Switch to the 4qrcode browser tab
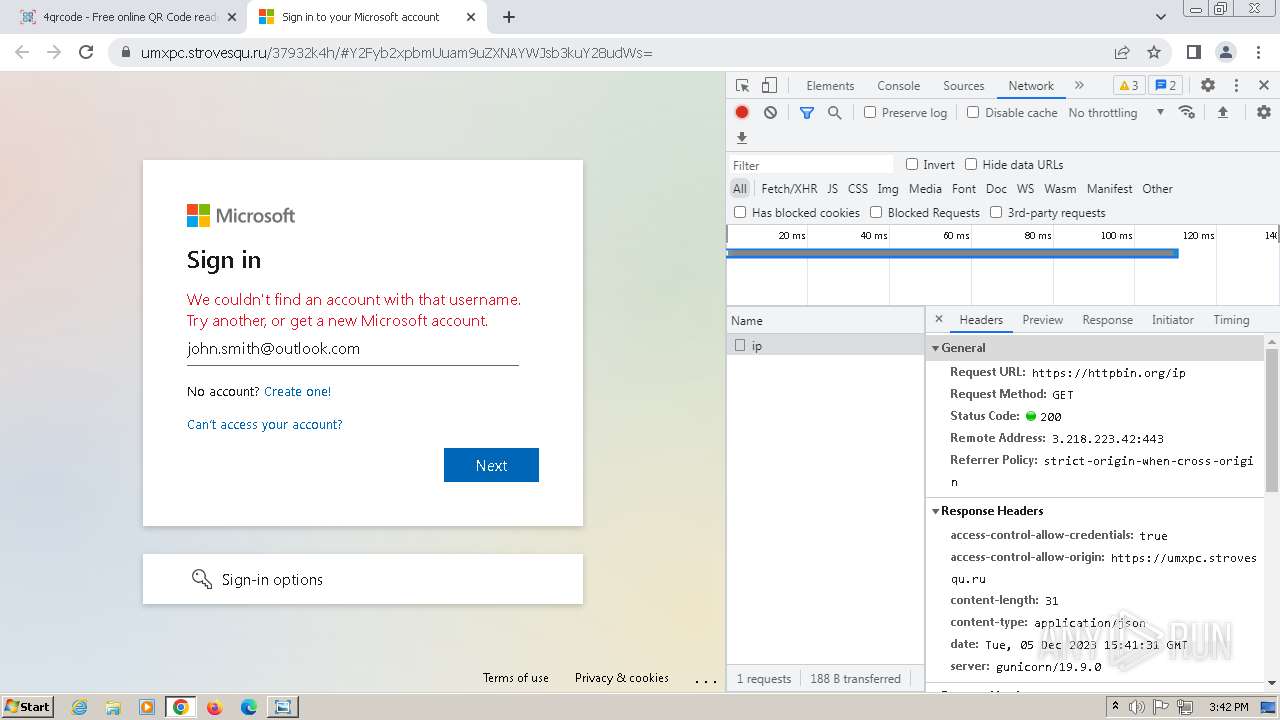 point(130,17)
